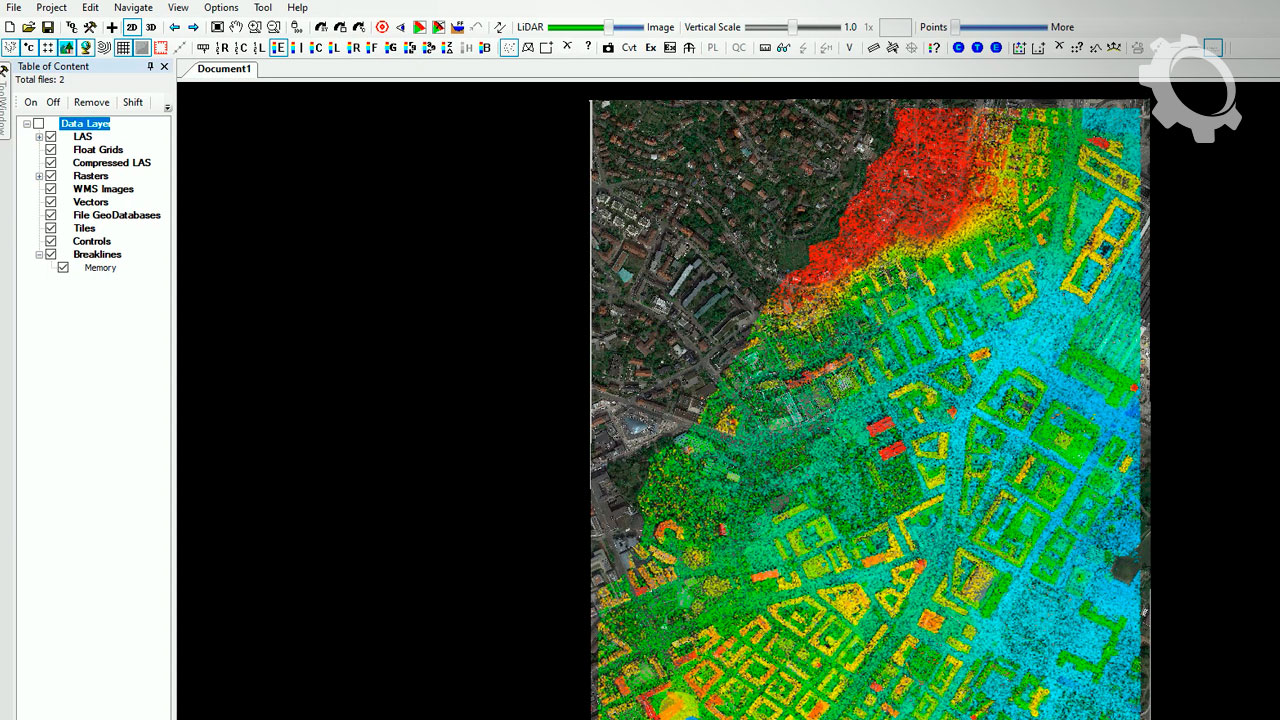Switch to the Document1 tab
Image resolution: width=1280 pixels, height=720 pixels.
click(x=223, y=69)
